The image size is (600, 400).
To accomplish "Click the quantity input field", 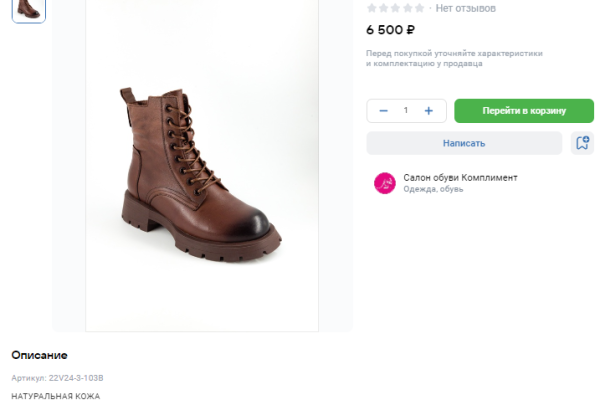I will pyautogui.click(x=406, y=111).
